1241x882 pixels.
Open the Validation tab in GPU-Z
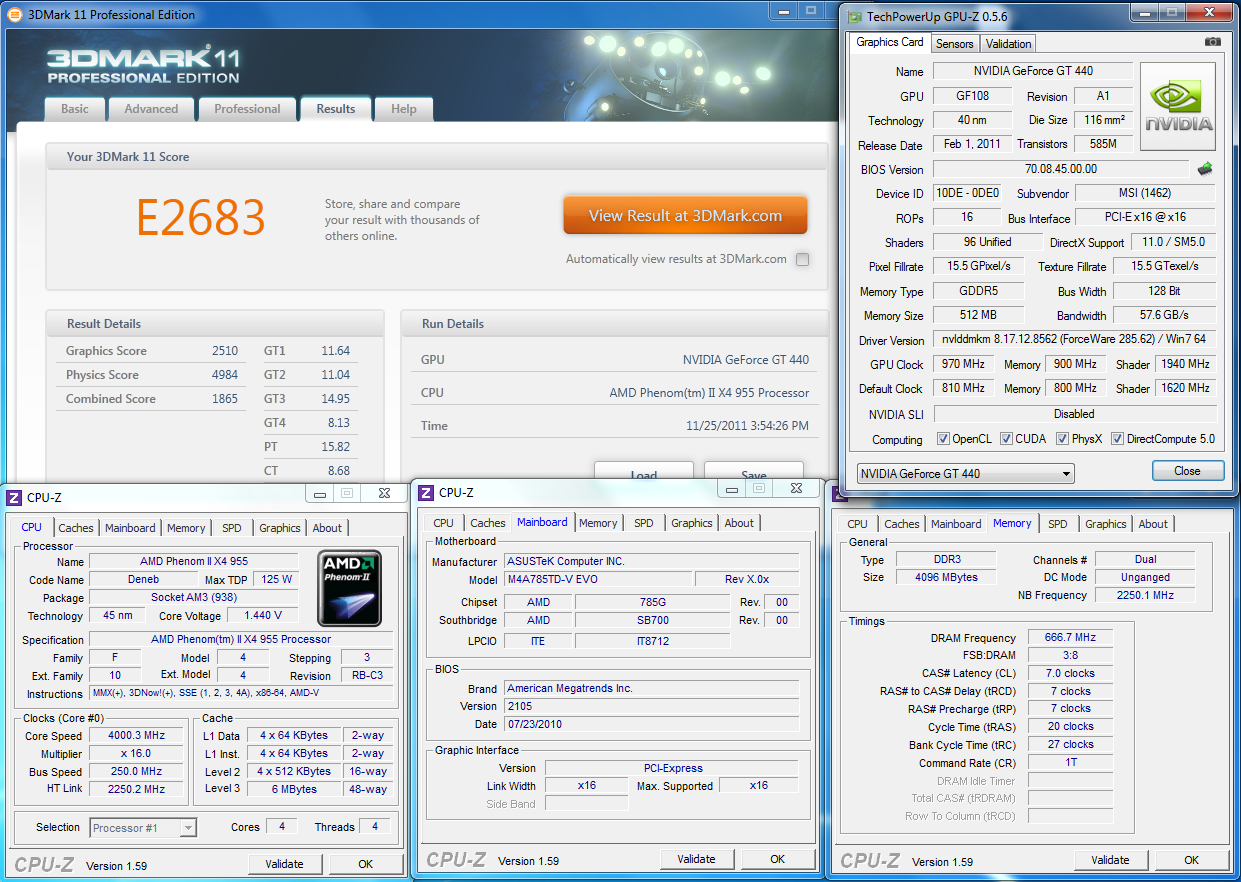click(x=1008, y=44)
